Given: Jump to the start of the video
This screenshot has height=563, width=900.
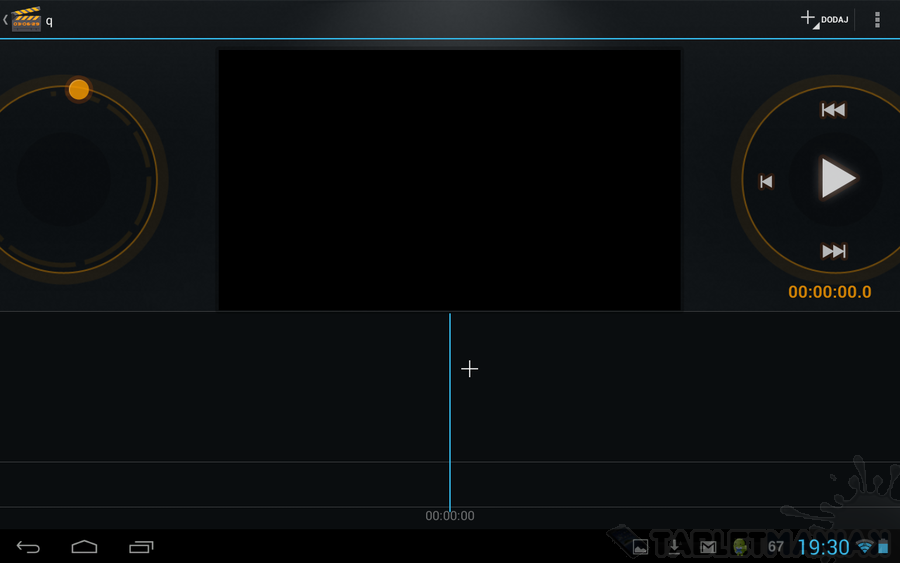Looking at the screenshot, I should pyautogui.click(x=833, y=110).
